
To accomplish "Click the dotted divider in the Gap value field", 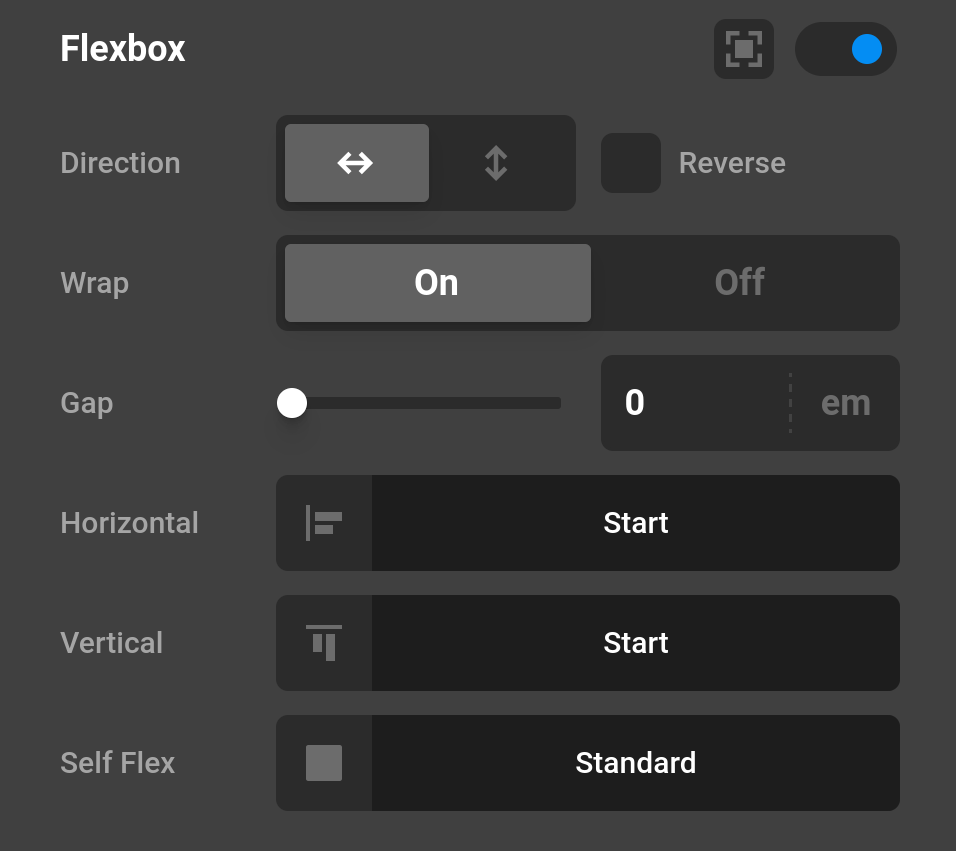I will tap(789, 402).
